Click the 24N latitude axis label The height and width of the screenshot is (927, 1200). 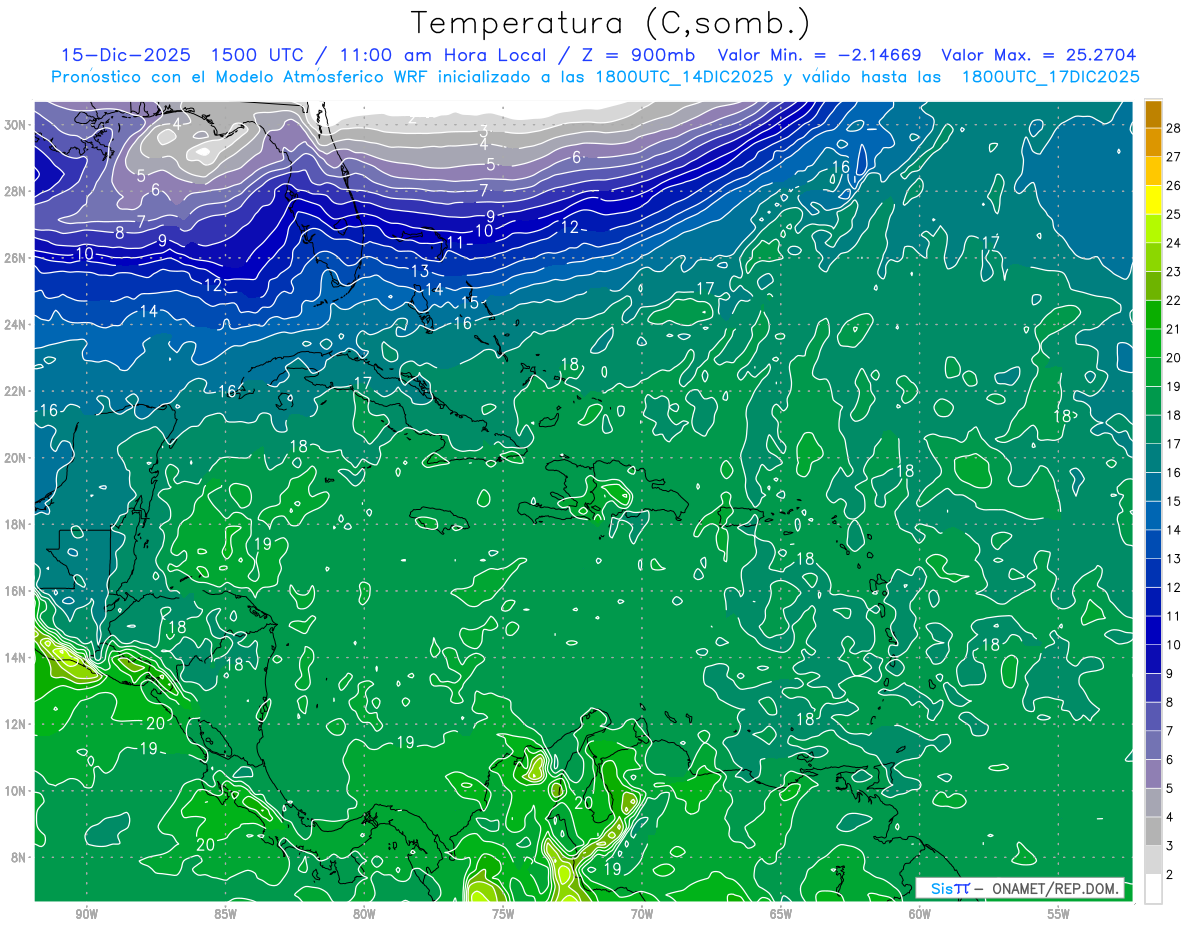[x=16, y=324]
